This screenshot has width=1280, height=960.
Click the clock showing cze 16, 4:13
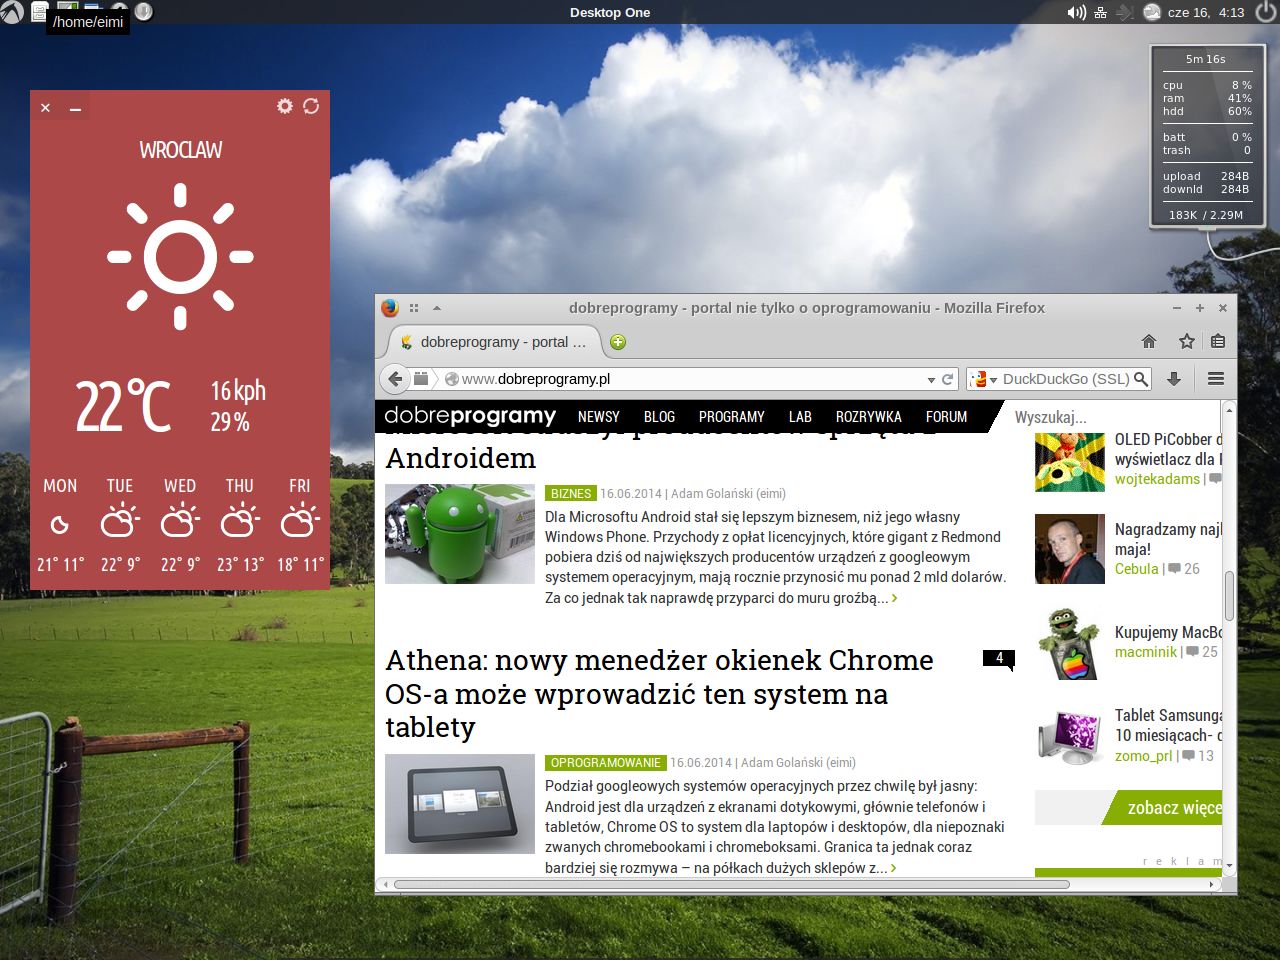[1206, 12]
